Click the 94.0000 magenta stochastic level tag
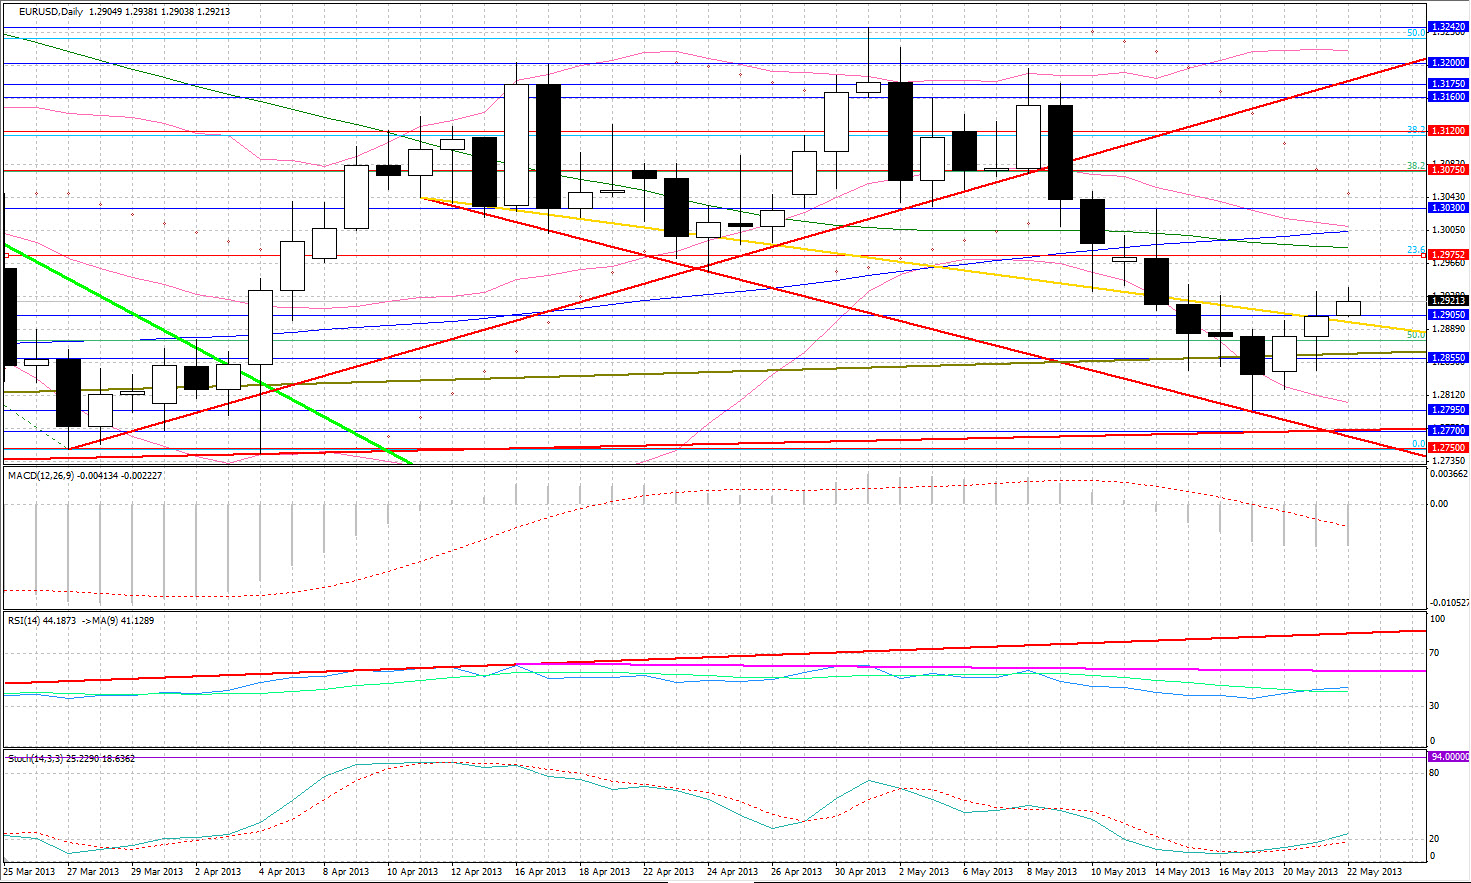Viewport: 1471px width, 883px height. (x=1448, y=757)
